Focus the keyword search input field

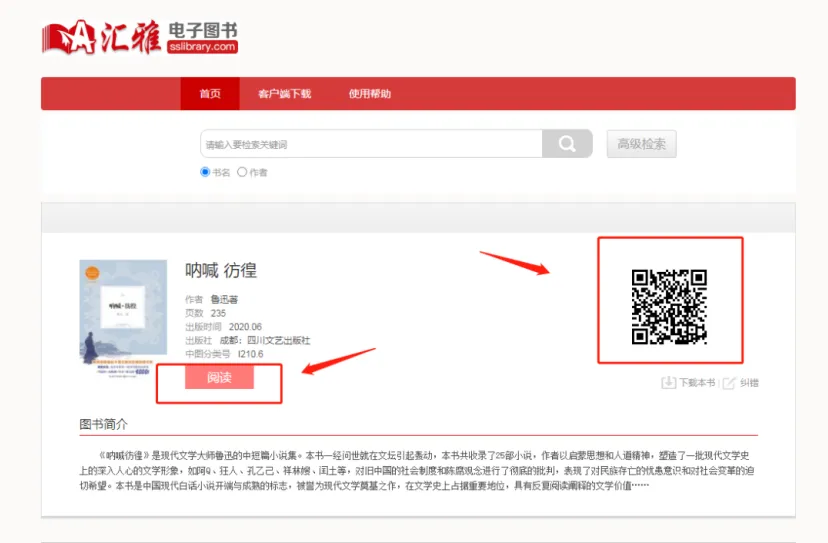(x=371, y=144)
